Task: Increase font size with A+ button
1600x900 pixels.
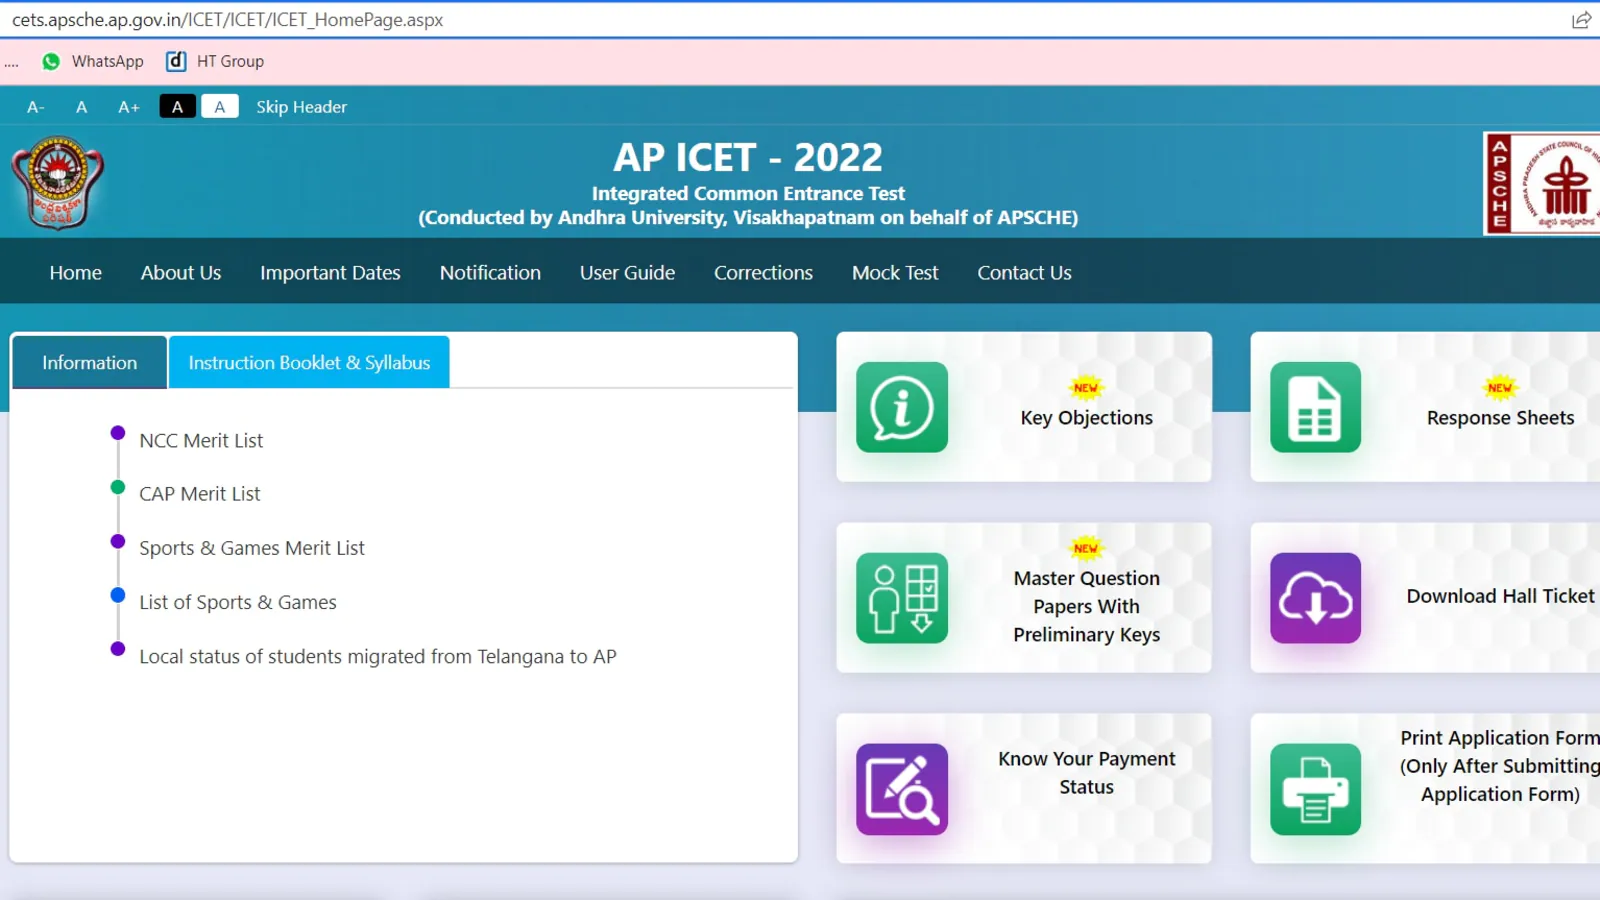Action: coord(129,107)
